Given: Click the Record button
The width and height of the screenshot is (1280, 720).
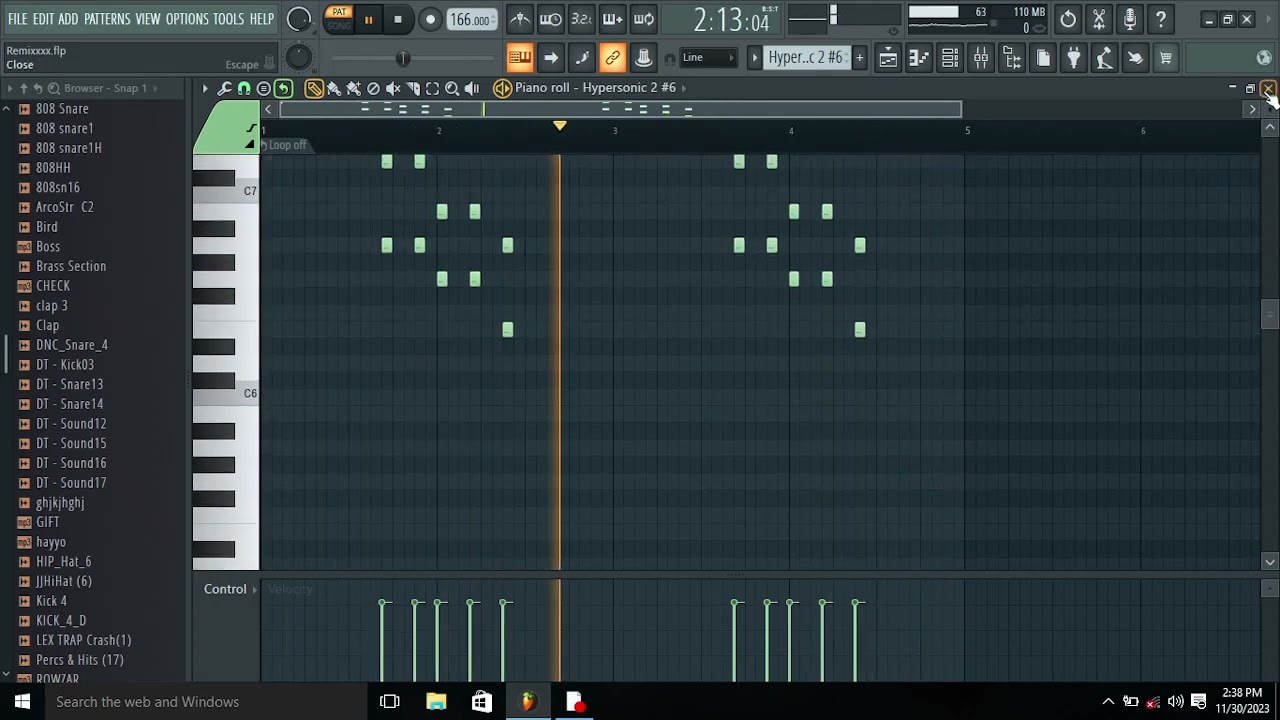Looking at the screenshot, I should (x=430, y=19).
